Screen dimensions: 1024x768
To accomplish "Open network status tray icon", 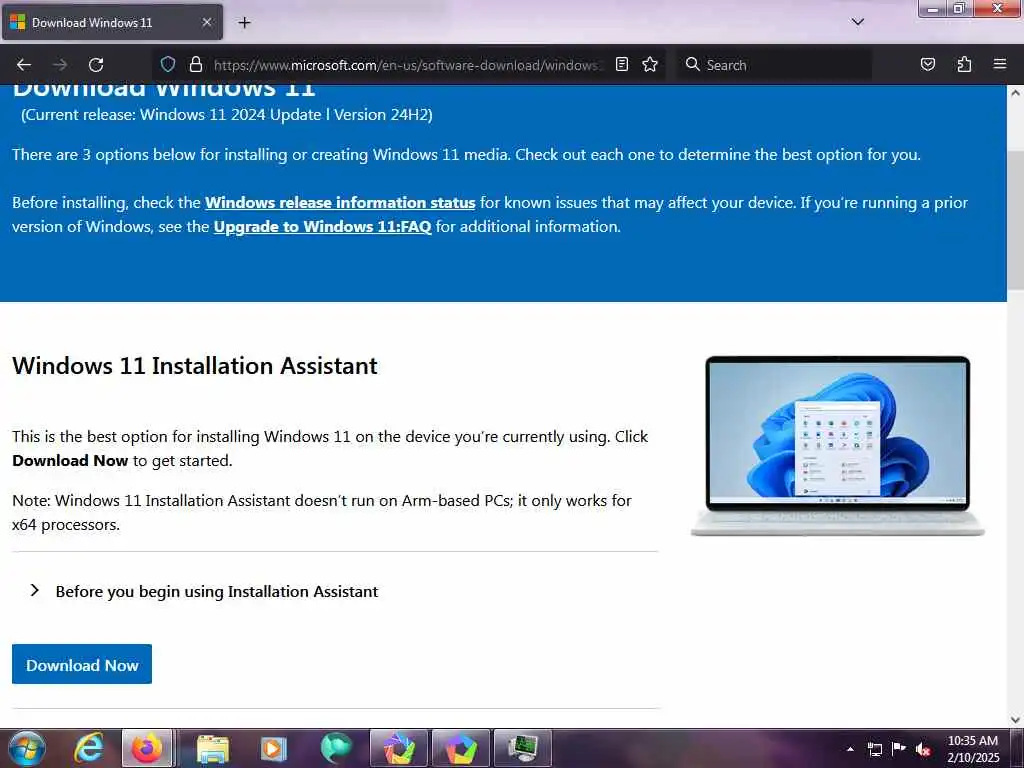I will (874, 749).
